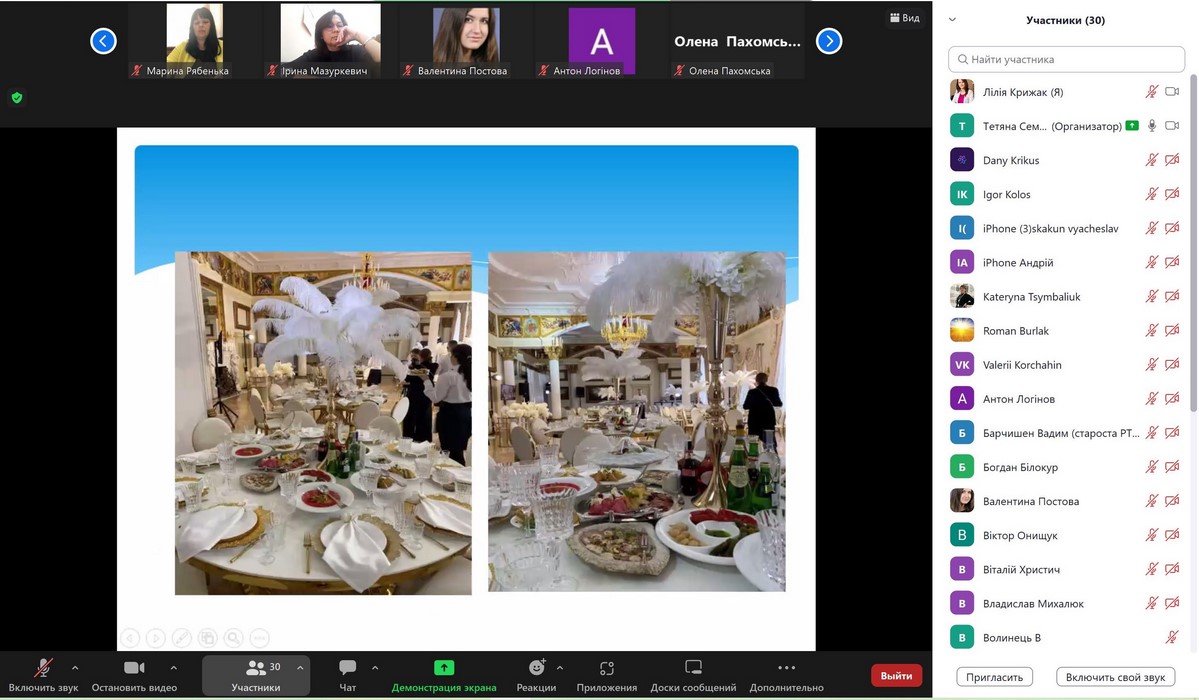Open the Реакции reactions menu
1199x700 pixels.
pos(537,668)
